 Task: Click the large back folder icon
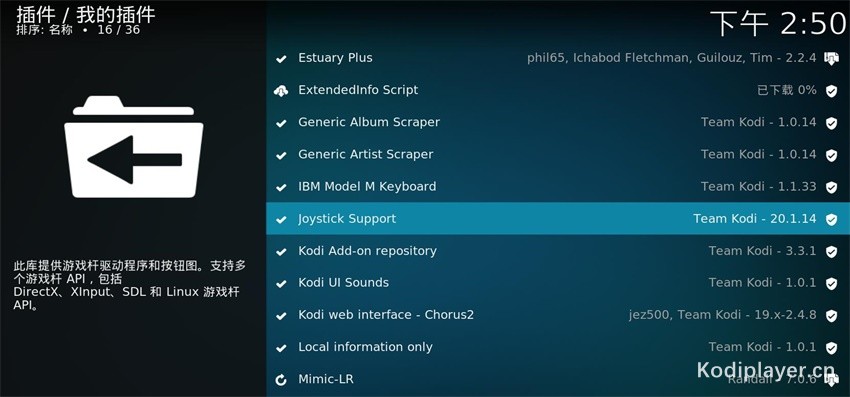click(133, 147)
